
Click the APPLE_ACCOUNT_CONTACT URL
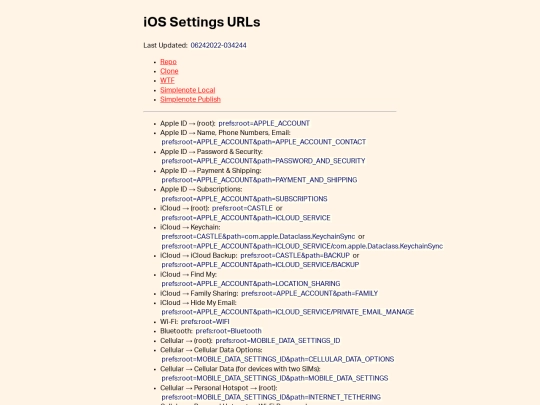263,142
